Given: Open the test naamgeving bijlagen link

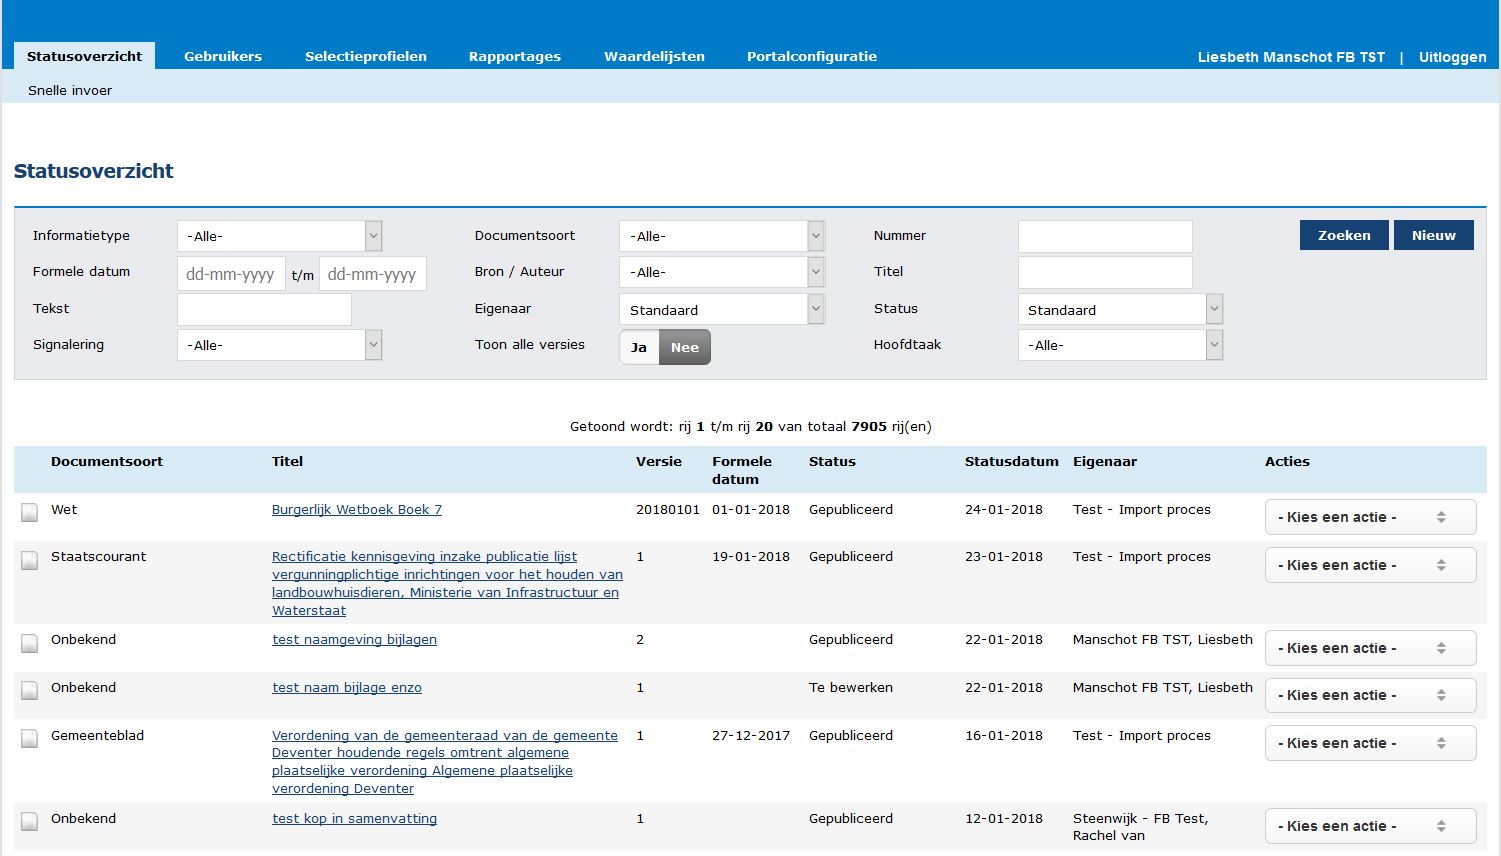Looking at the screenshot, I should [x=354, y=639].
